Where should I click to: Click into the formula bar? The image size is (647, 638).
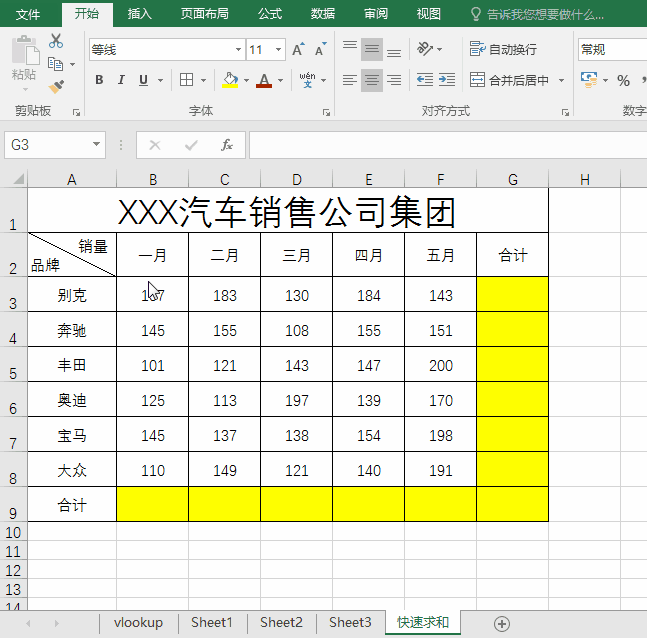448,145
